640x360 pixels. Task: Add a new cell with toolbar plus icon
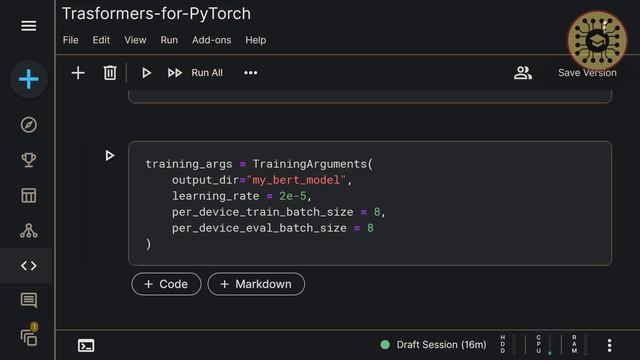coord(78,73)
